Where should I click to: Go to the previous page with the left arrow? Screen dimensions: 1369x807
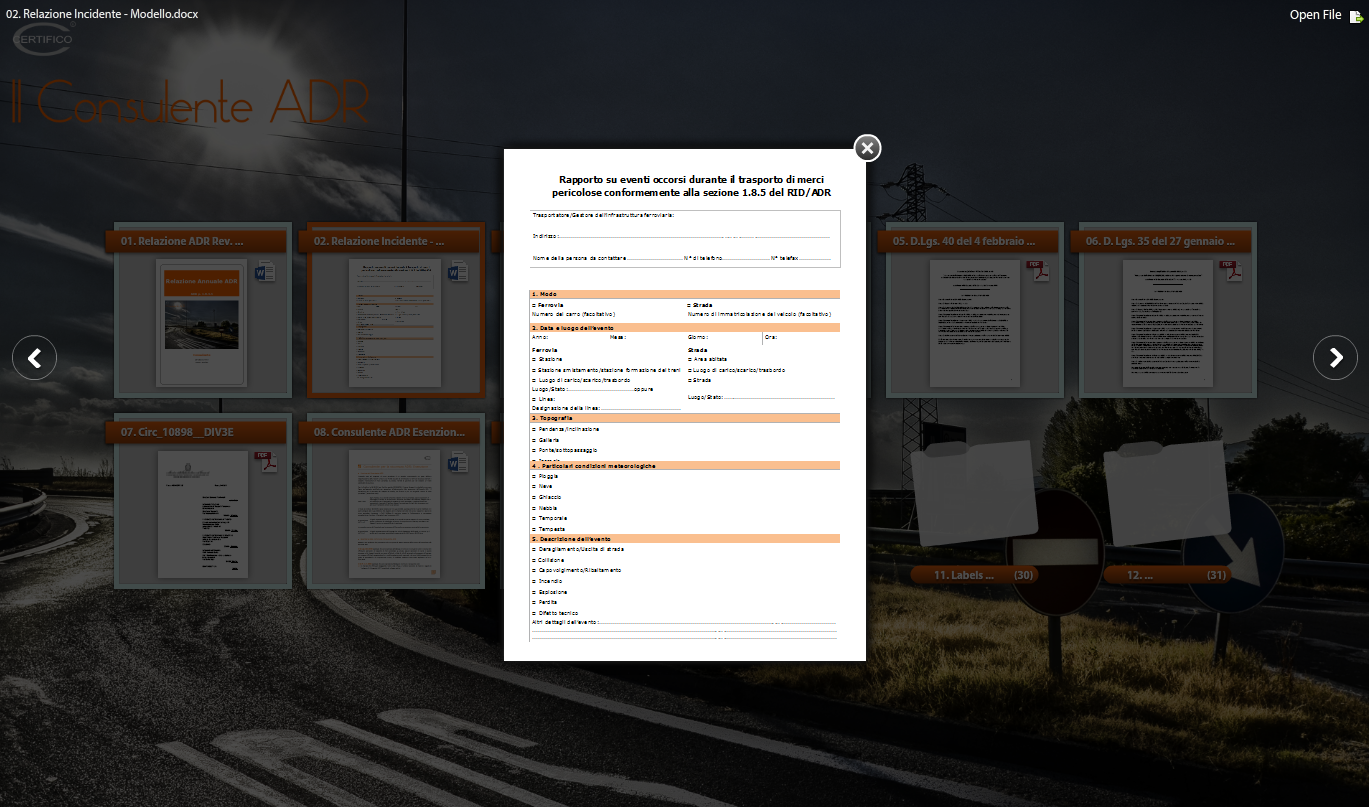pyautogui.click(x=34, y=357)
